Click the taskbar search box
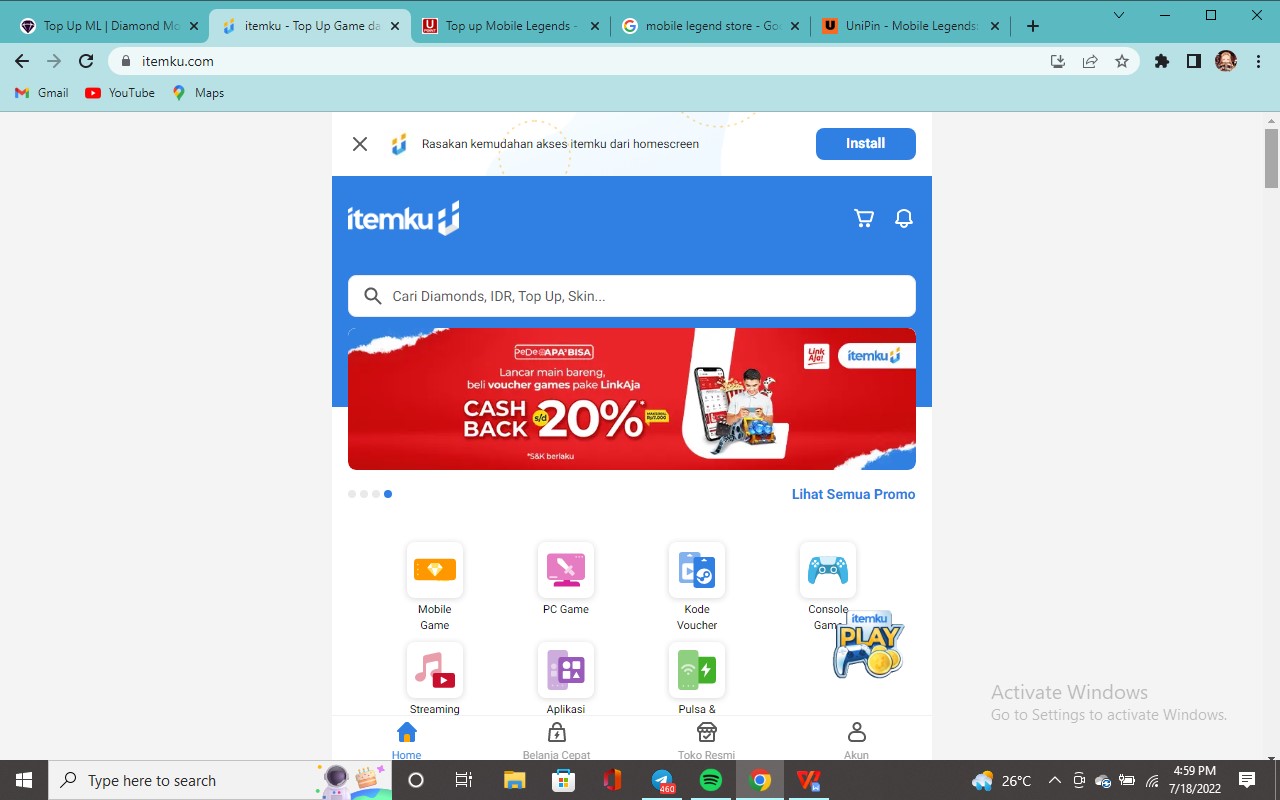The width and height of the screenshot is (1280, 800). (218, 780)
